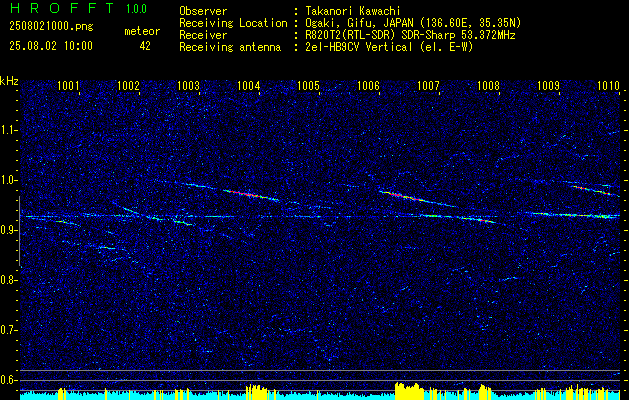Image resolution: width=629 pixels, height=400 pixels.
Task: Click wide yellow signal-level bar below 1007
Action: click(x=409, y=390)
